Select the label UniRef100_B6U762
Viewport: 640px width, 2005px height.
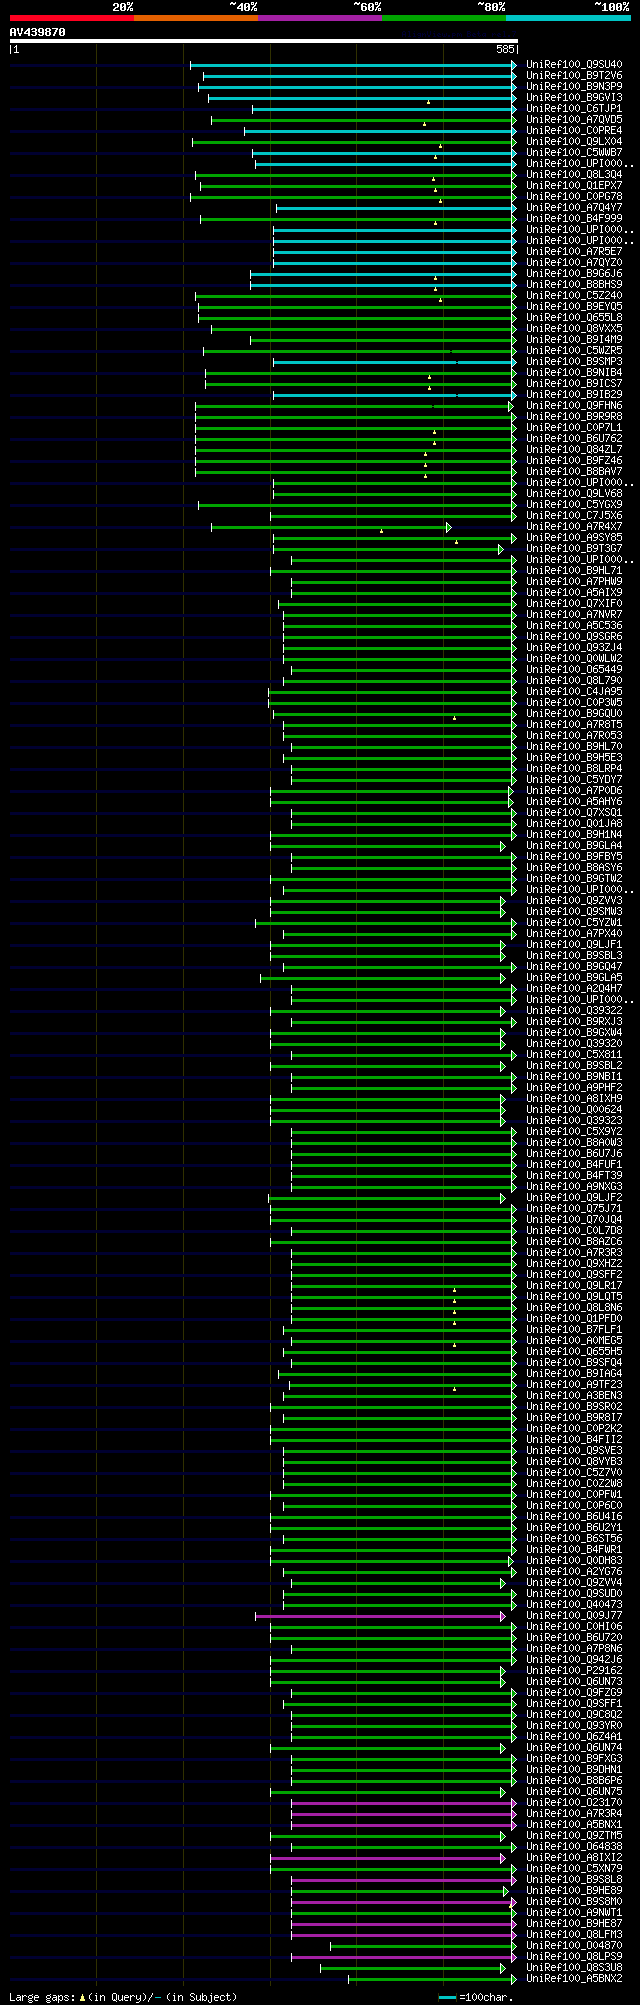[x=574, y=438]
